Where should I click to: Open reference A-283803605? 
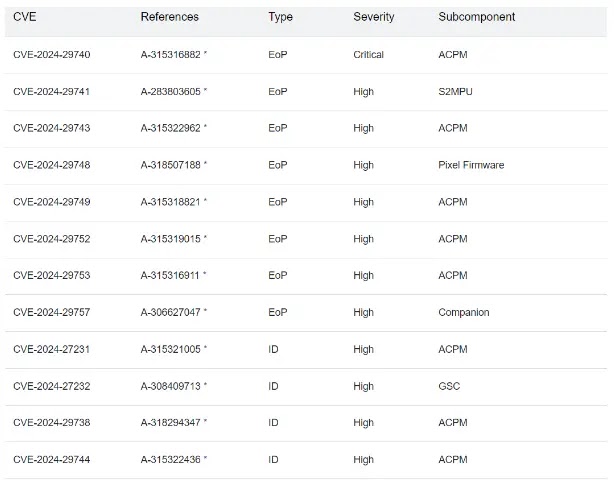point(171,92)
